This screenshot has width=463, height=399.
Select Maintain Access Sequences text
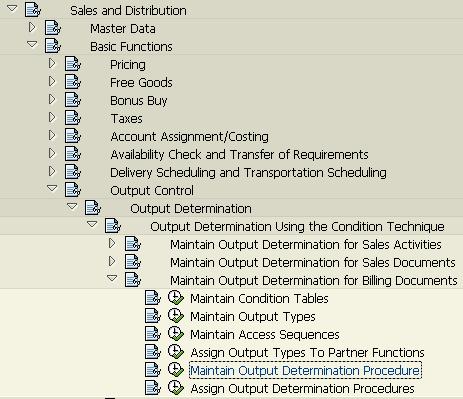[x=265, y=335]
